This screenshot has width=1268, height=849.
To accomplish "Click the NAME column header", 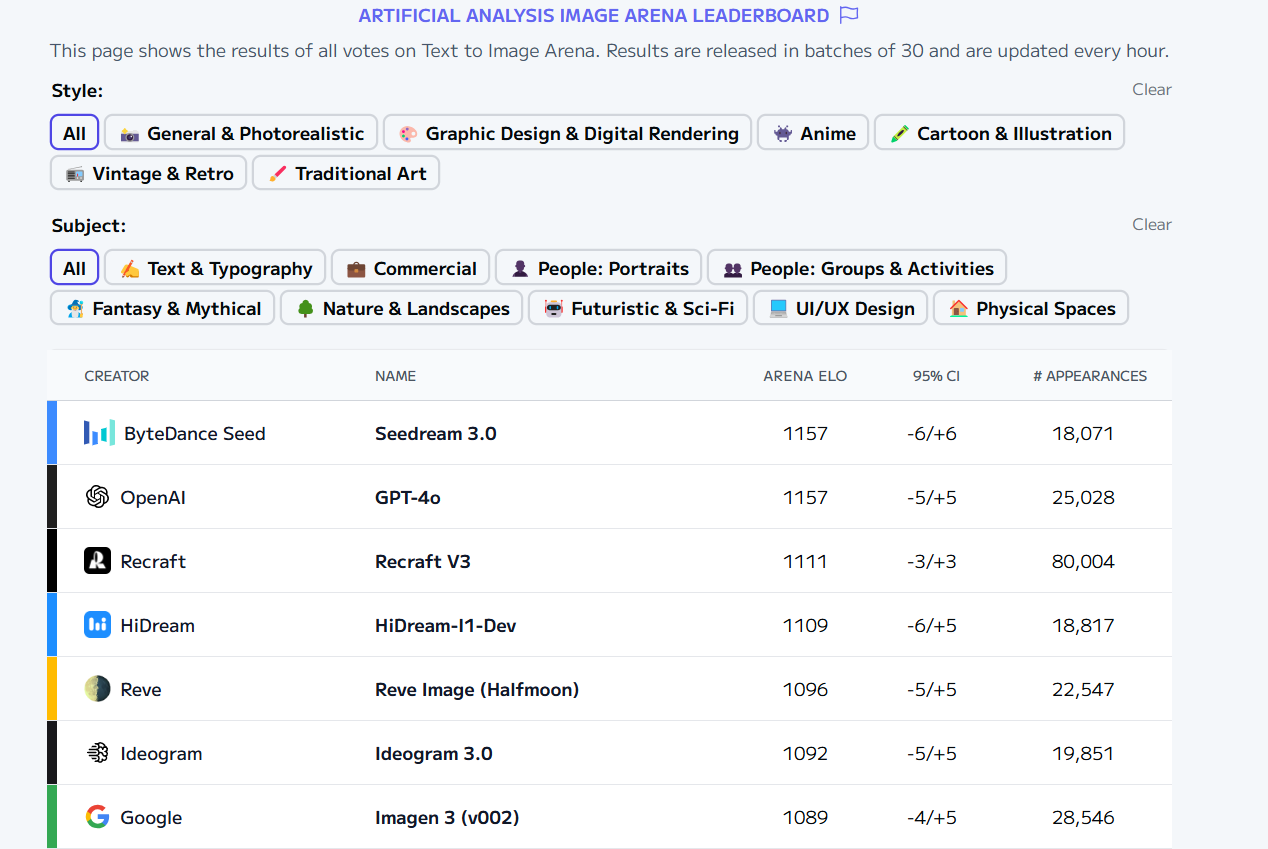I will (395, 376).
